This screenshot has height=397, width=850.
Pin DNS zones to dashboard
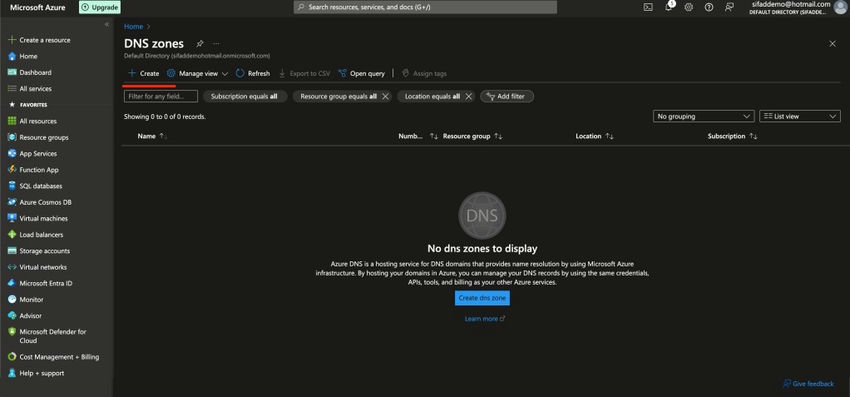coord(199,43)
